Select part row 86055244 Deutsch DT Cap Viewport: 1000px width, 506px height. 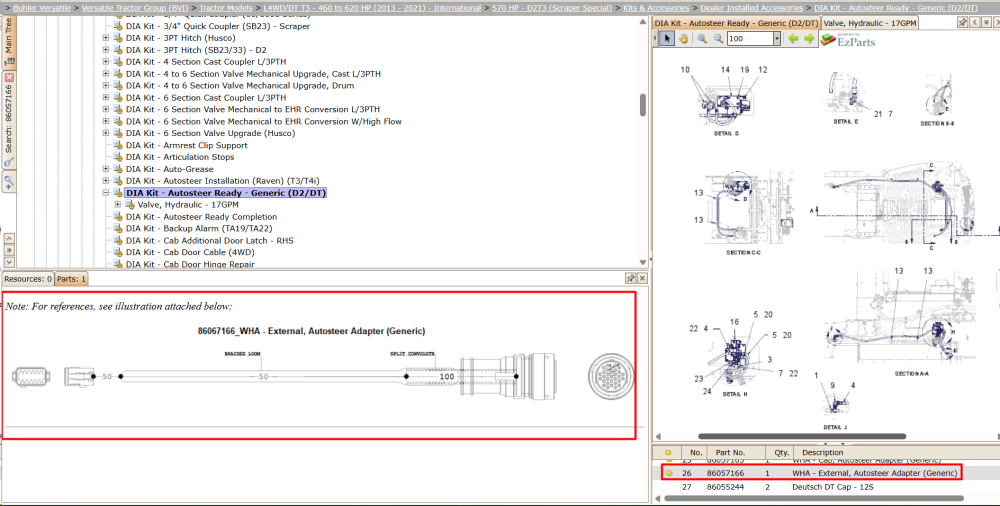pyautogui.click(x=826, y=487)
